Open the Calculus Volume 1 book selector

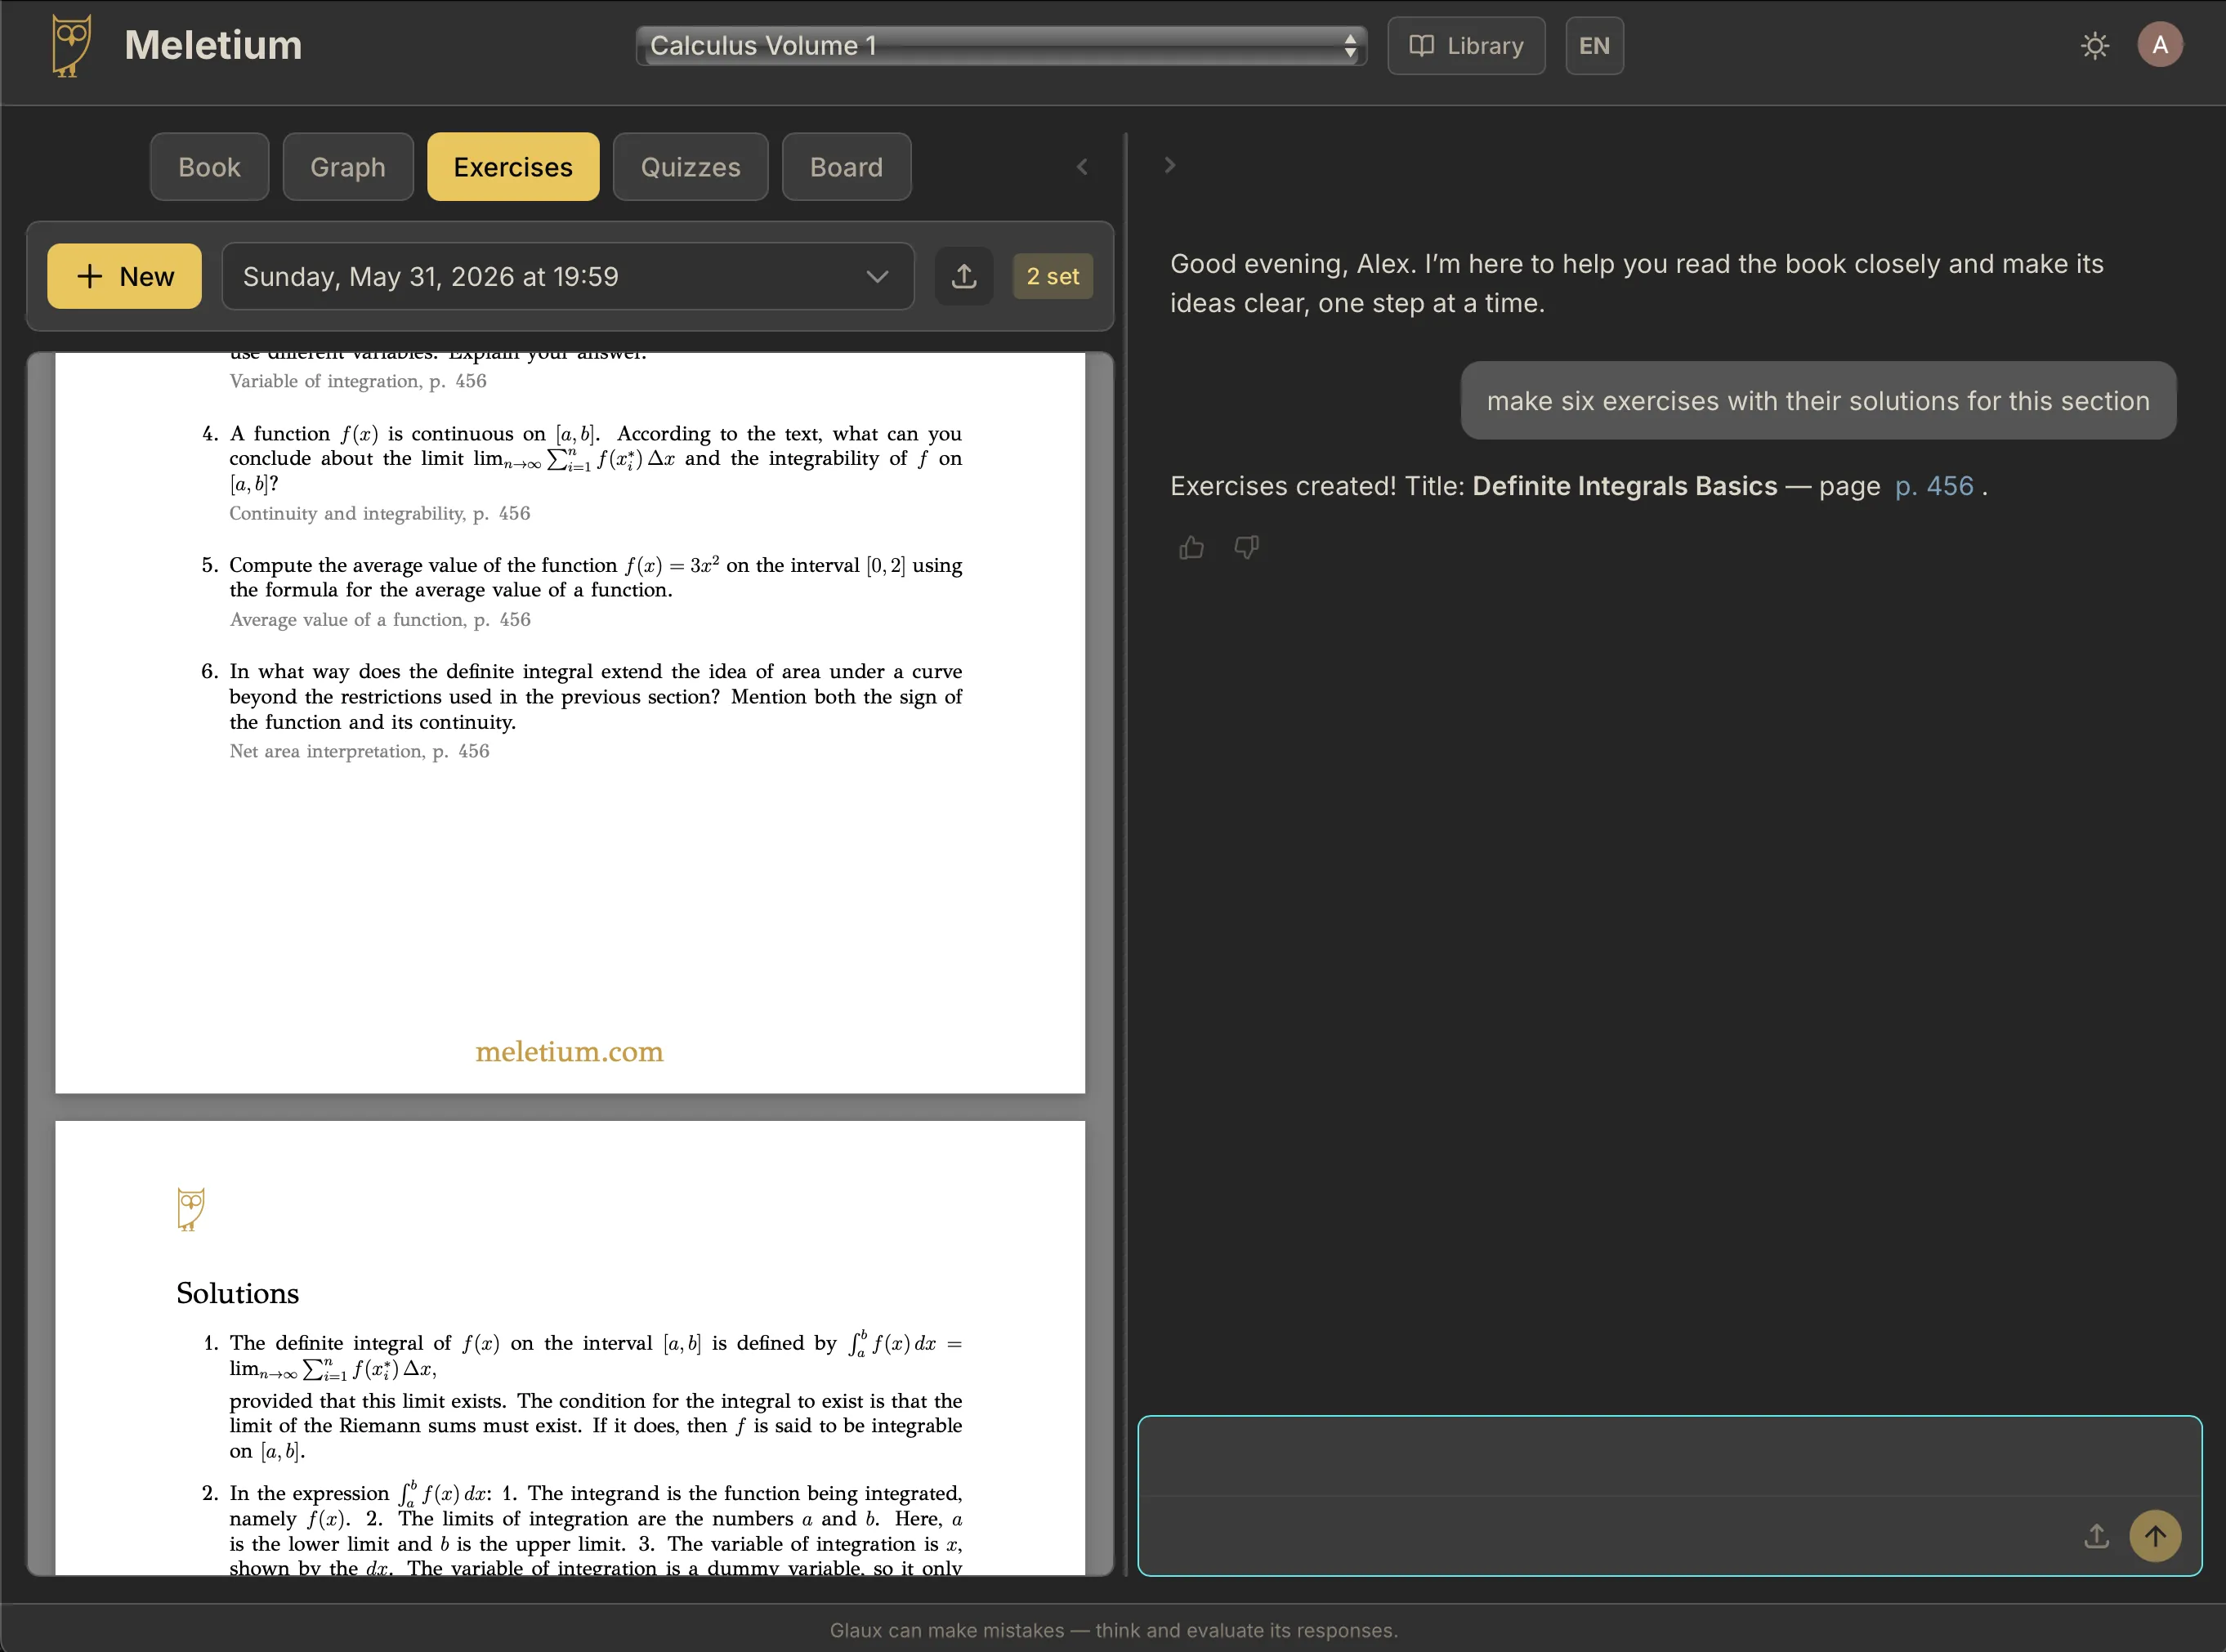tap(1001, 46)
